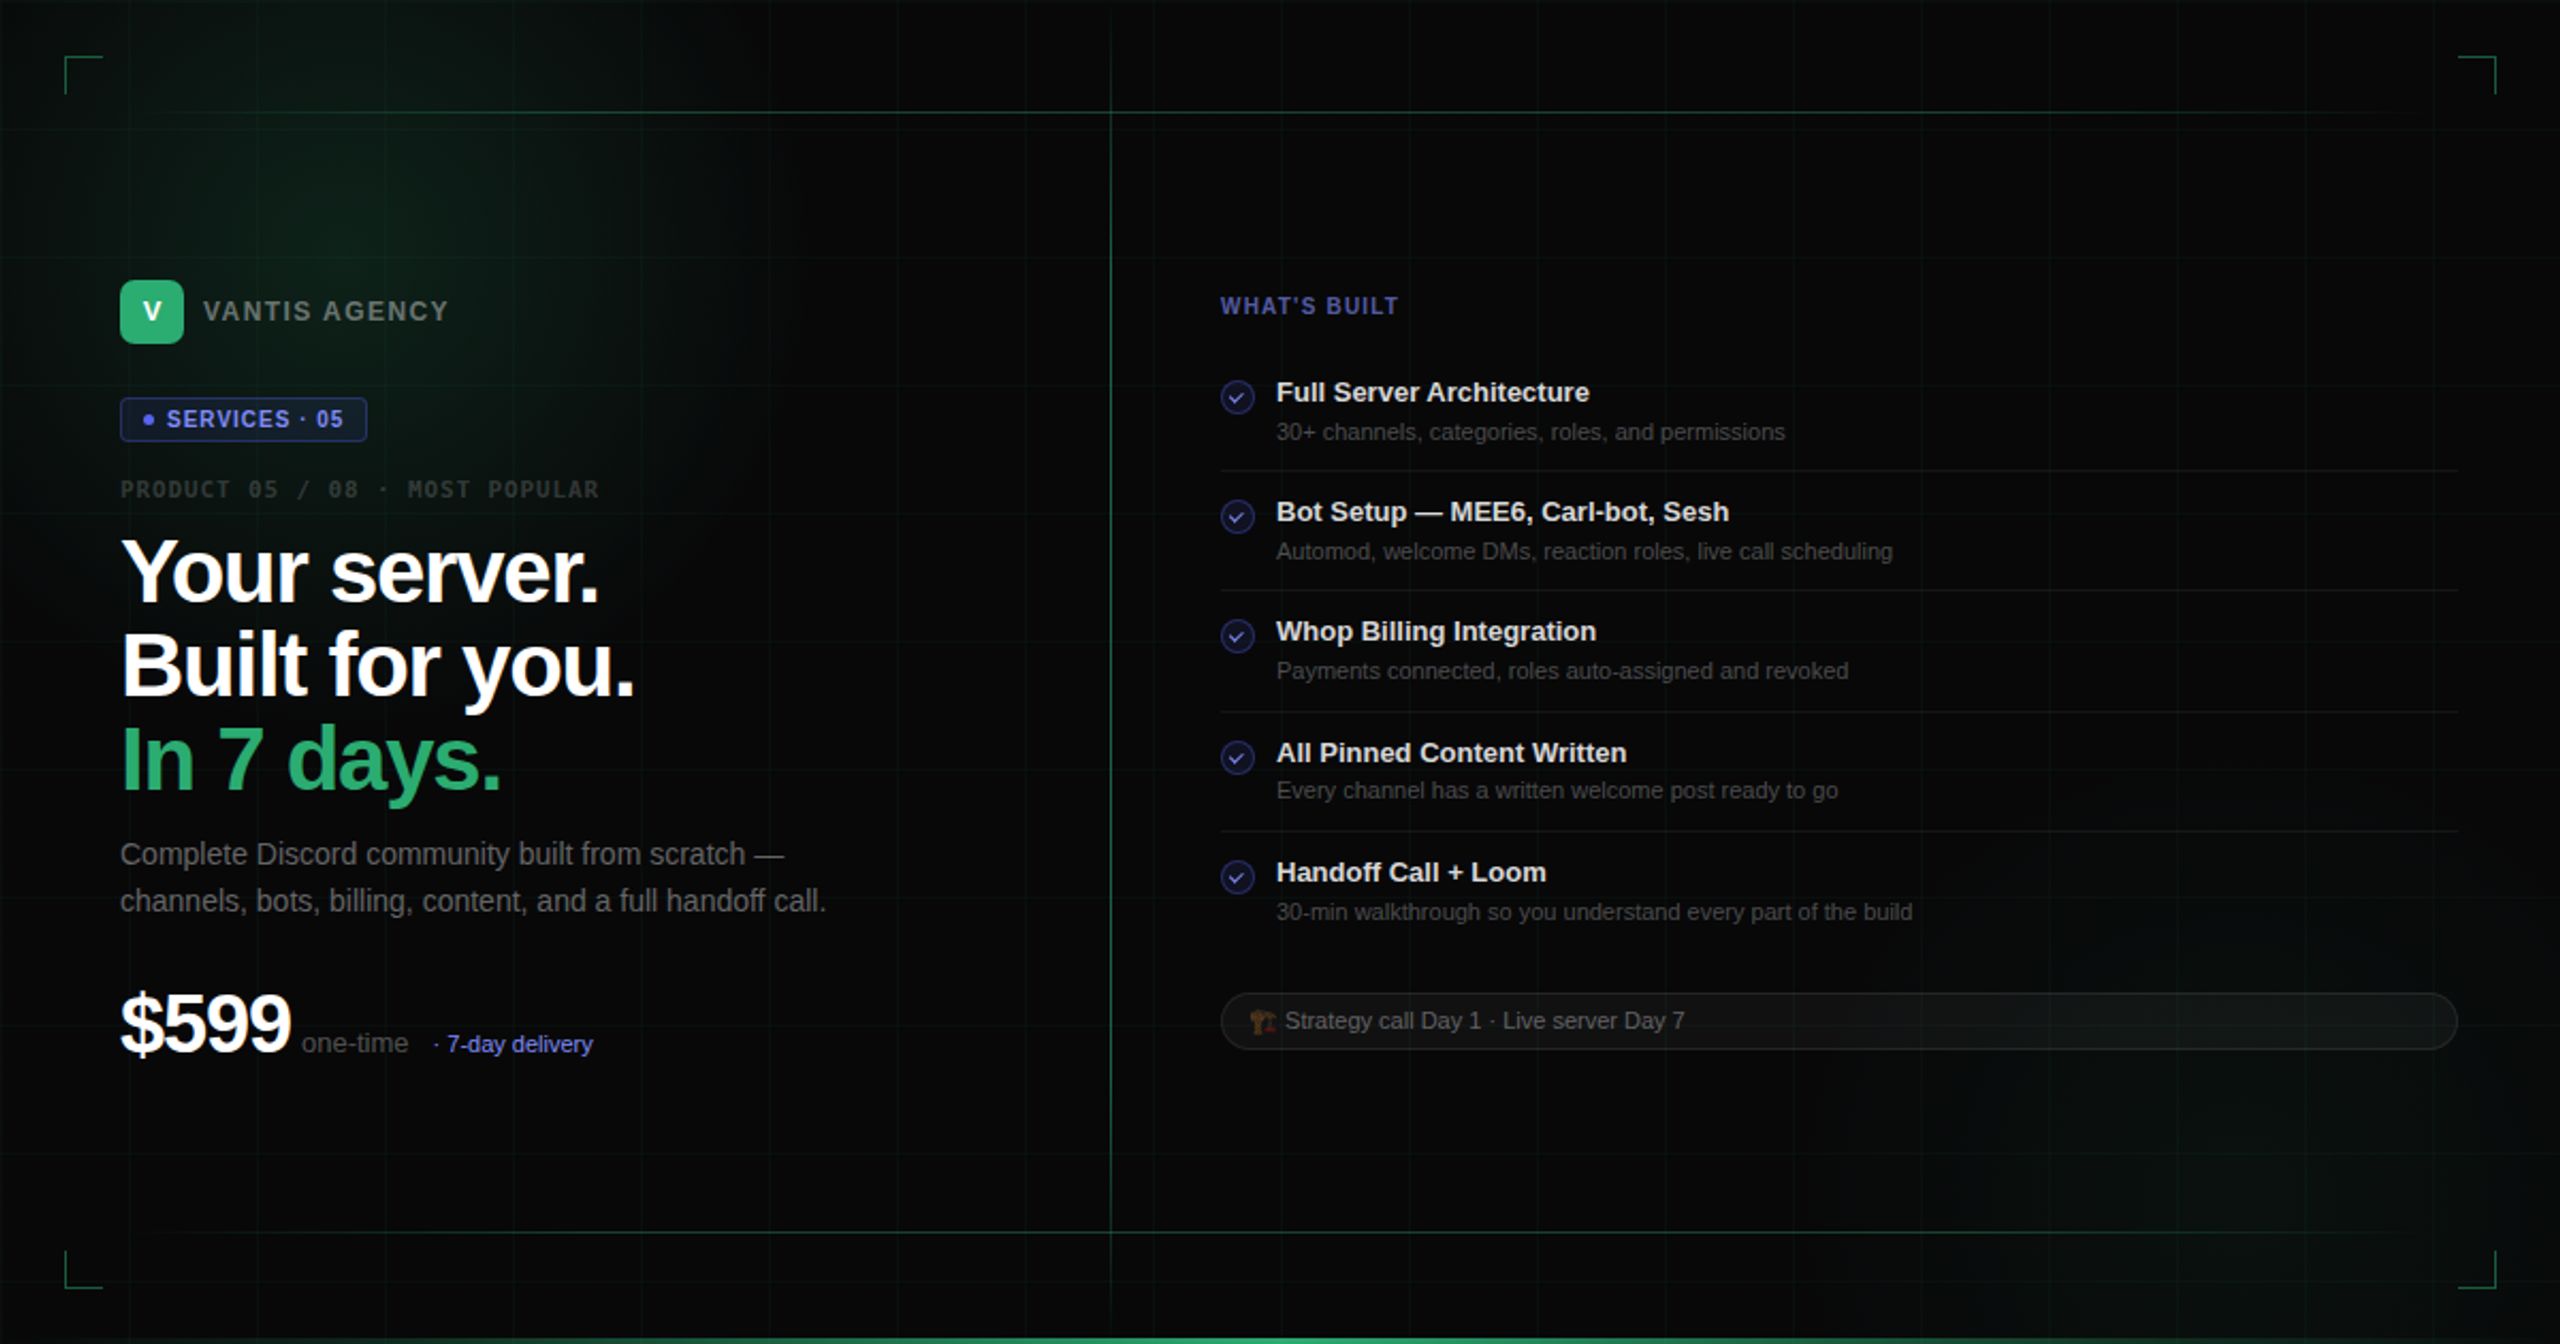Click the Full Server Architecture title
2560x1344 pixels.
coord(1432,393)
